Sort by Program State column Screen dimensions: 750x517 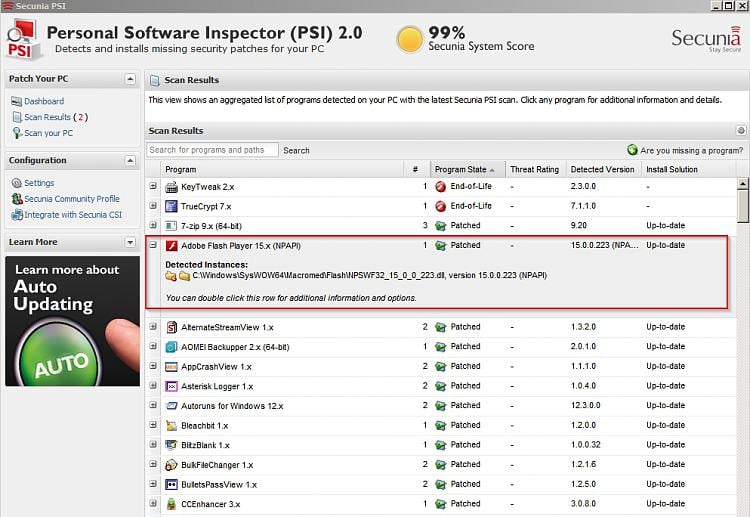tap(467, 169)
